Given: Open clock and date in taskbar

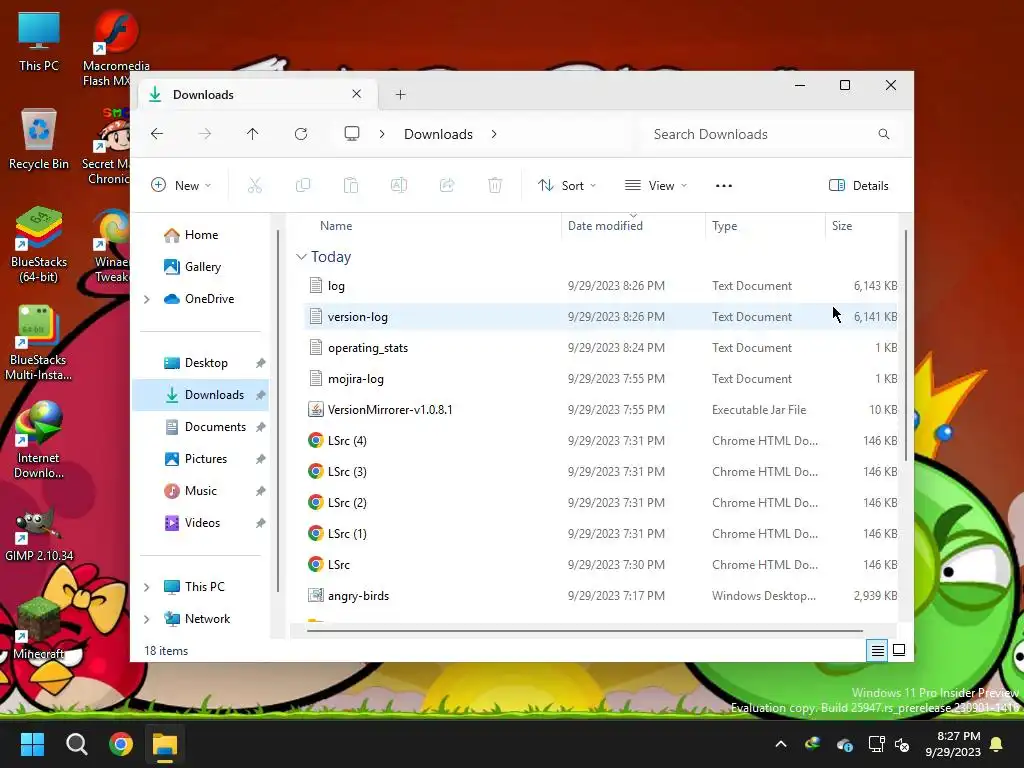Looking at the screenshot, I should pos(953,744).
